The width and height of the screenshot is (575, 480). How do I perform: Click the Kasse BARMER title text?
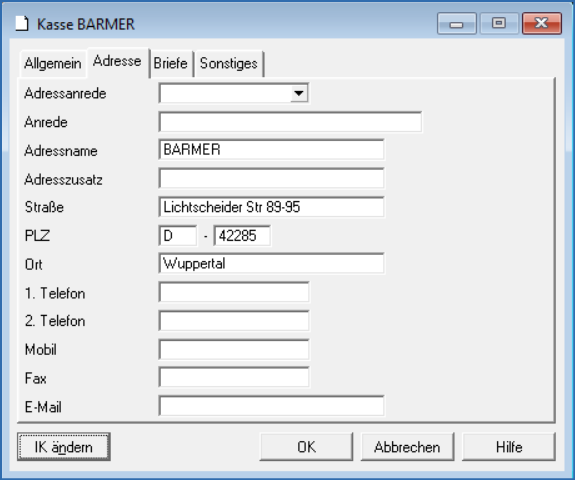click(86, 24)
